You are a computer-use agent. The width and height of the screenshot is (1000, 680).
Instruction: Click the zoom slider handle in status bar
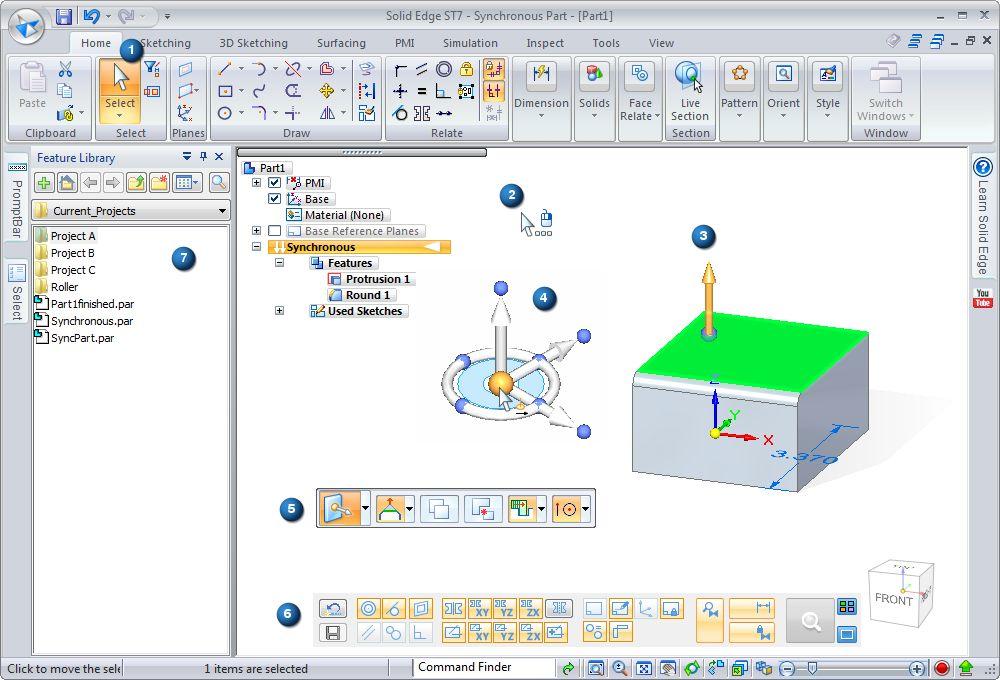[812, 668]
